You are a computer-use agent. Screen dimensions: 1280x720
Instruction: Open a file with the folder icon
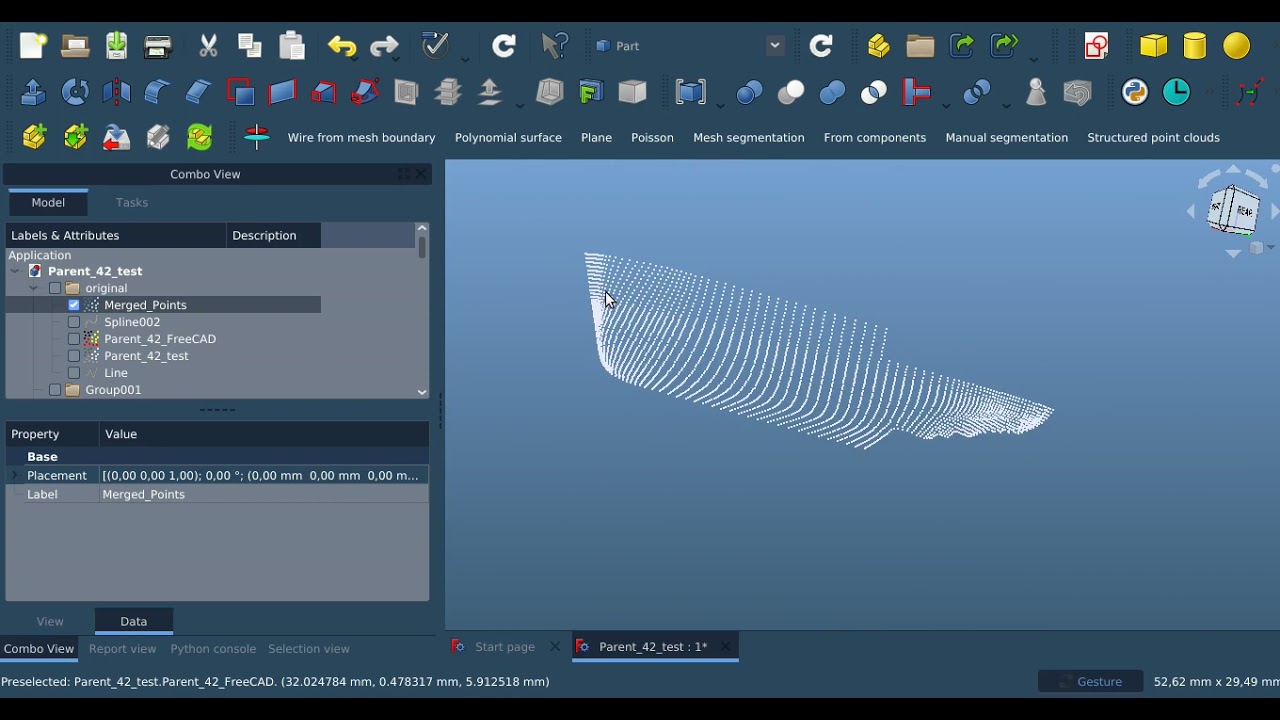click(x=75, y=46)
